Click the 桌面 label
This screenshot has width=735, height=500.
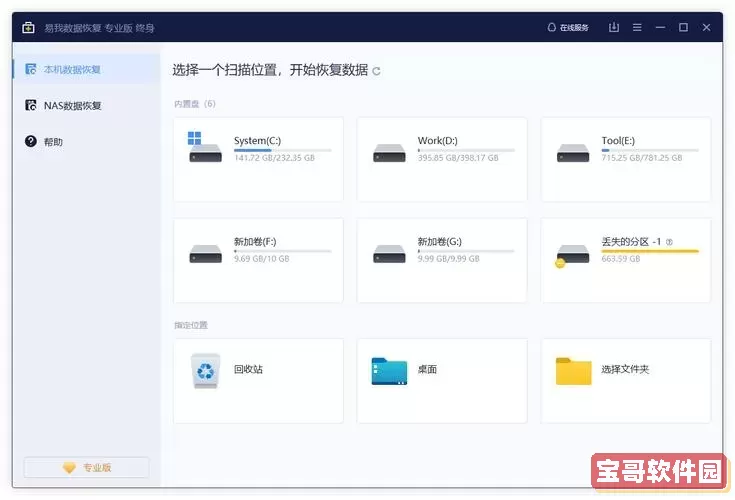(428, 369)
